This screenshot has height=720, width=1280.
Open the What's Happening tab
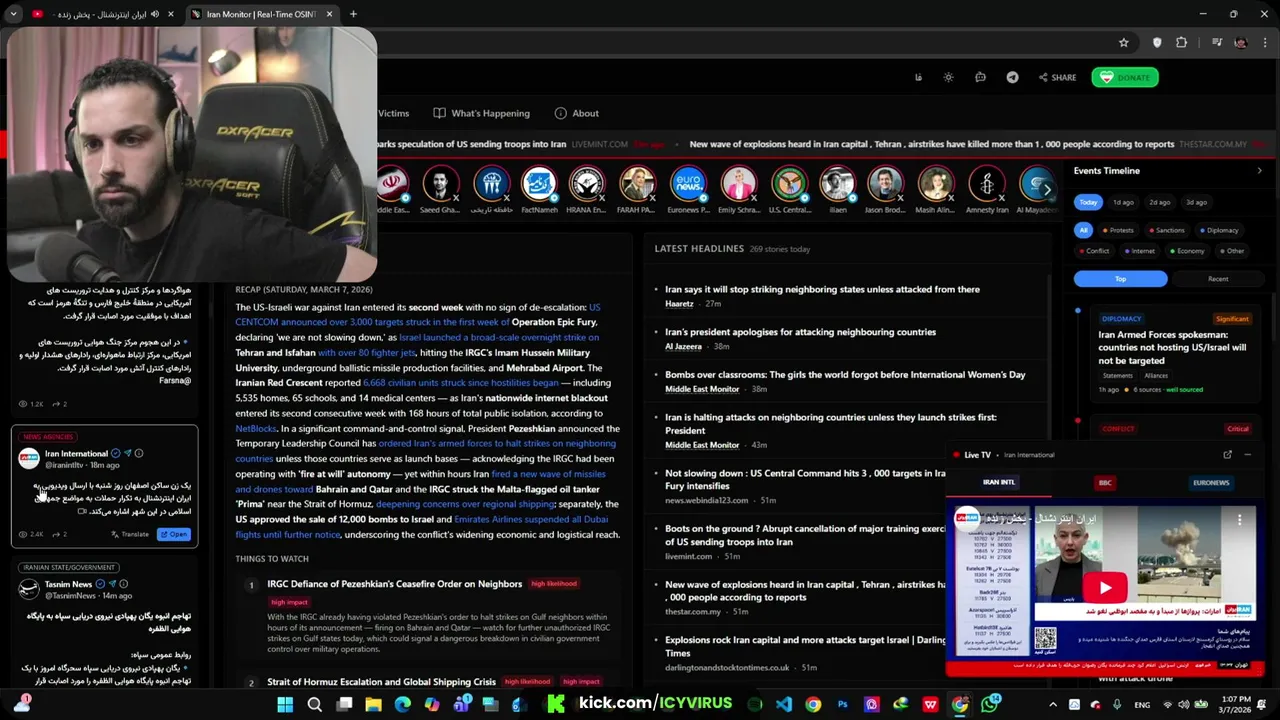(482, 113)
